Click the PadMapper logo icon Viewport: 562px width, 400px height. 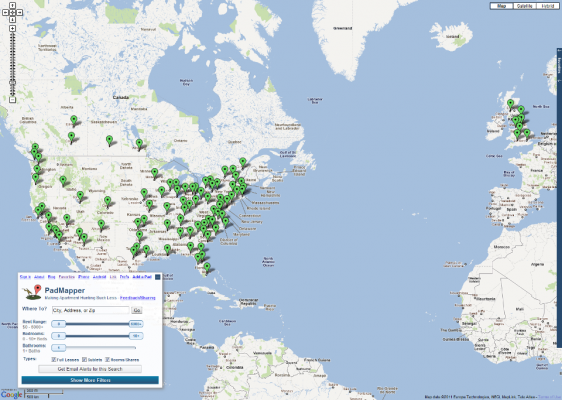point(32,292)
